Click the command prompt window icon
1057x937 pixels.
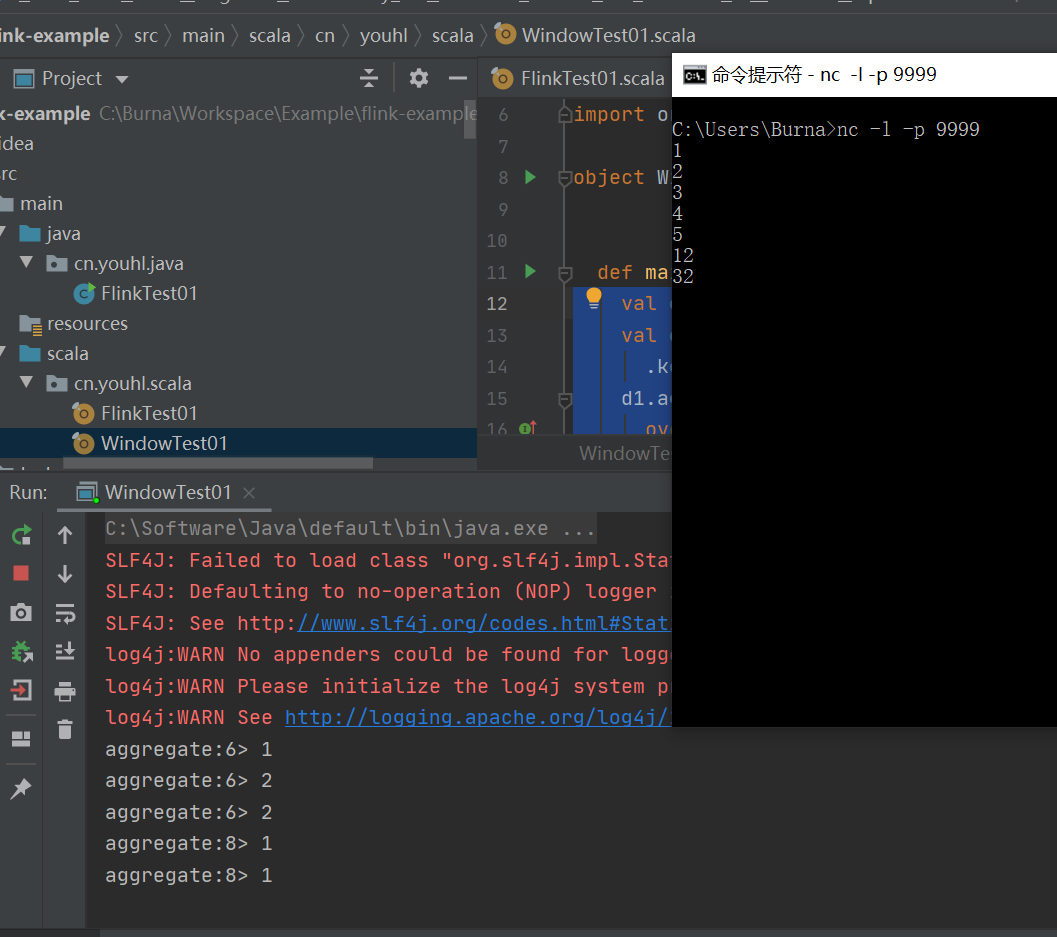coord(694,75)
